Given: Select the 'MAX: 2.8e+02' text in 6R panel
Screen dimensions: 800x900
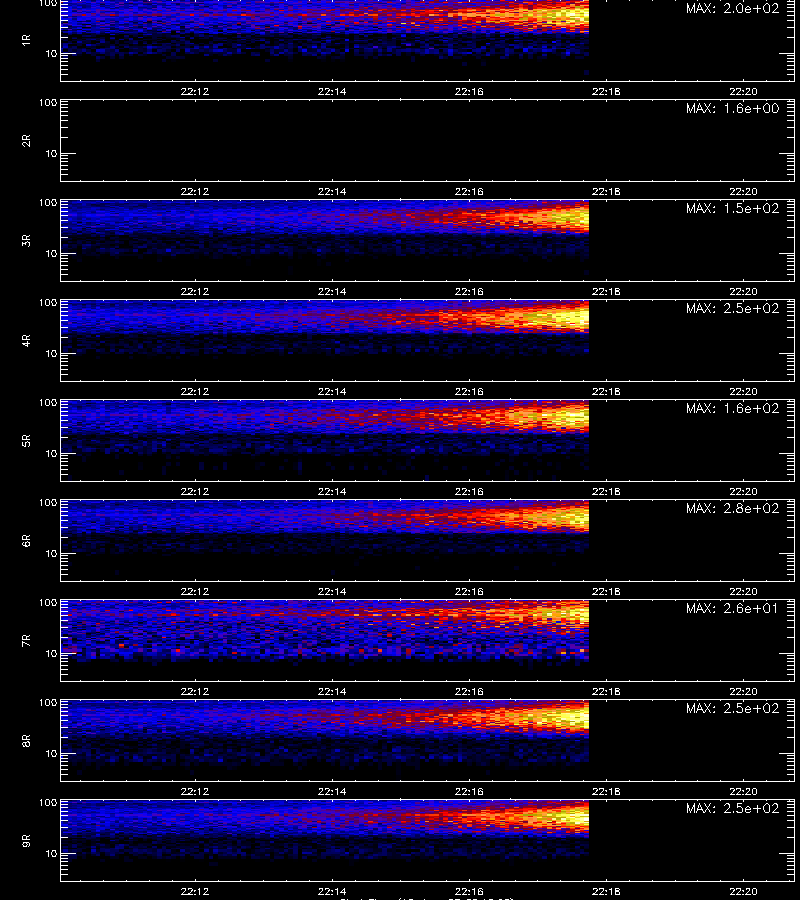Looking at the screenshot, I should coord(733,509).
